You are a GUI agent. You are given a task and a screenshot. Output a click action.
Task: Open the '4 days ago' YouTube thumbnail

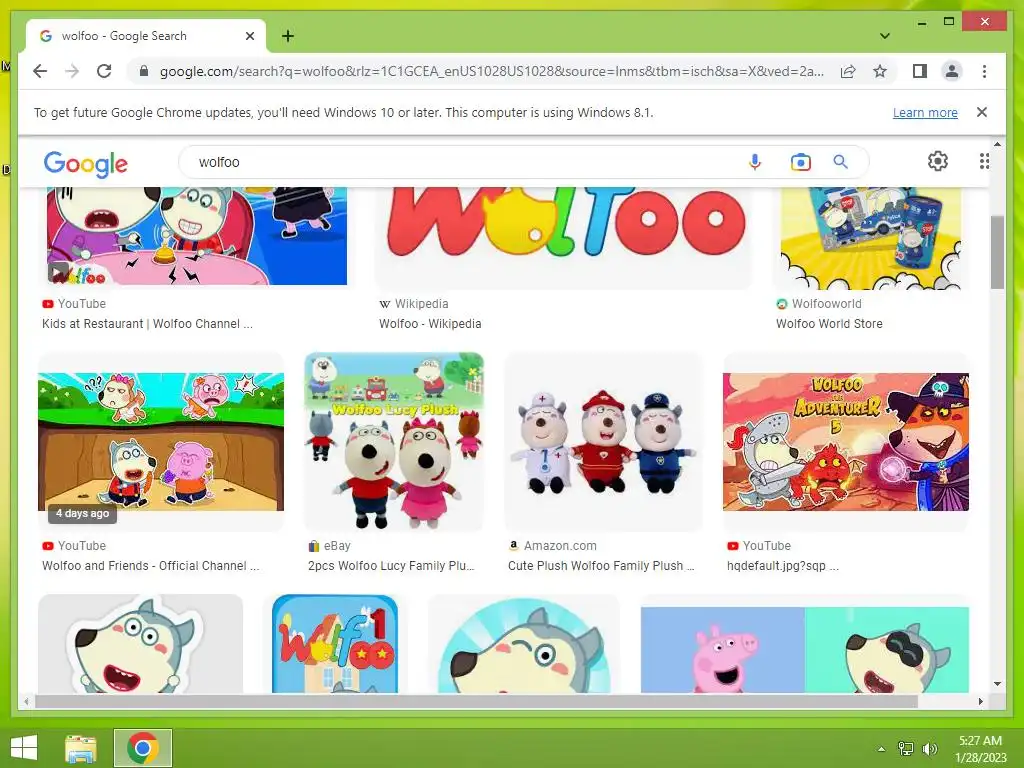pos(161,441)
